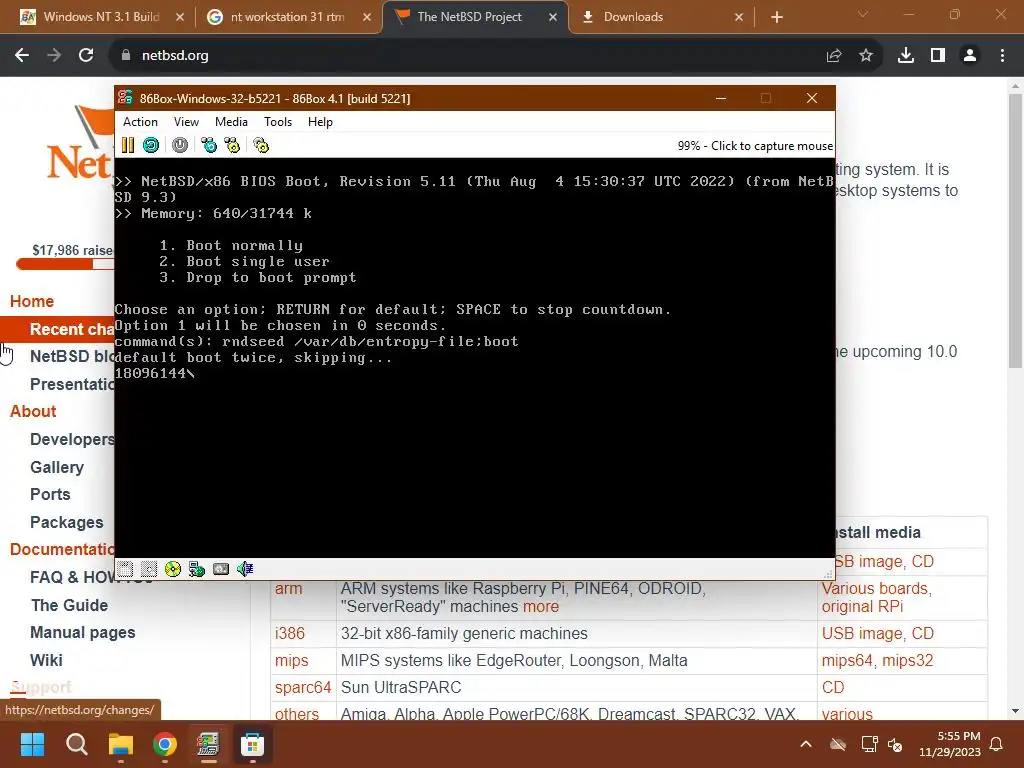Screen dimensions: 1024x768
Task: Open Chrome downloads icon
Action: 906,56
